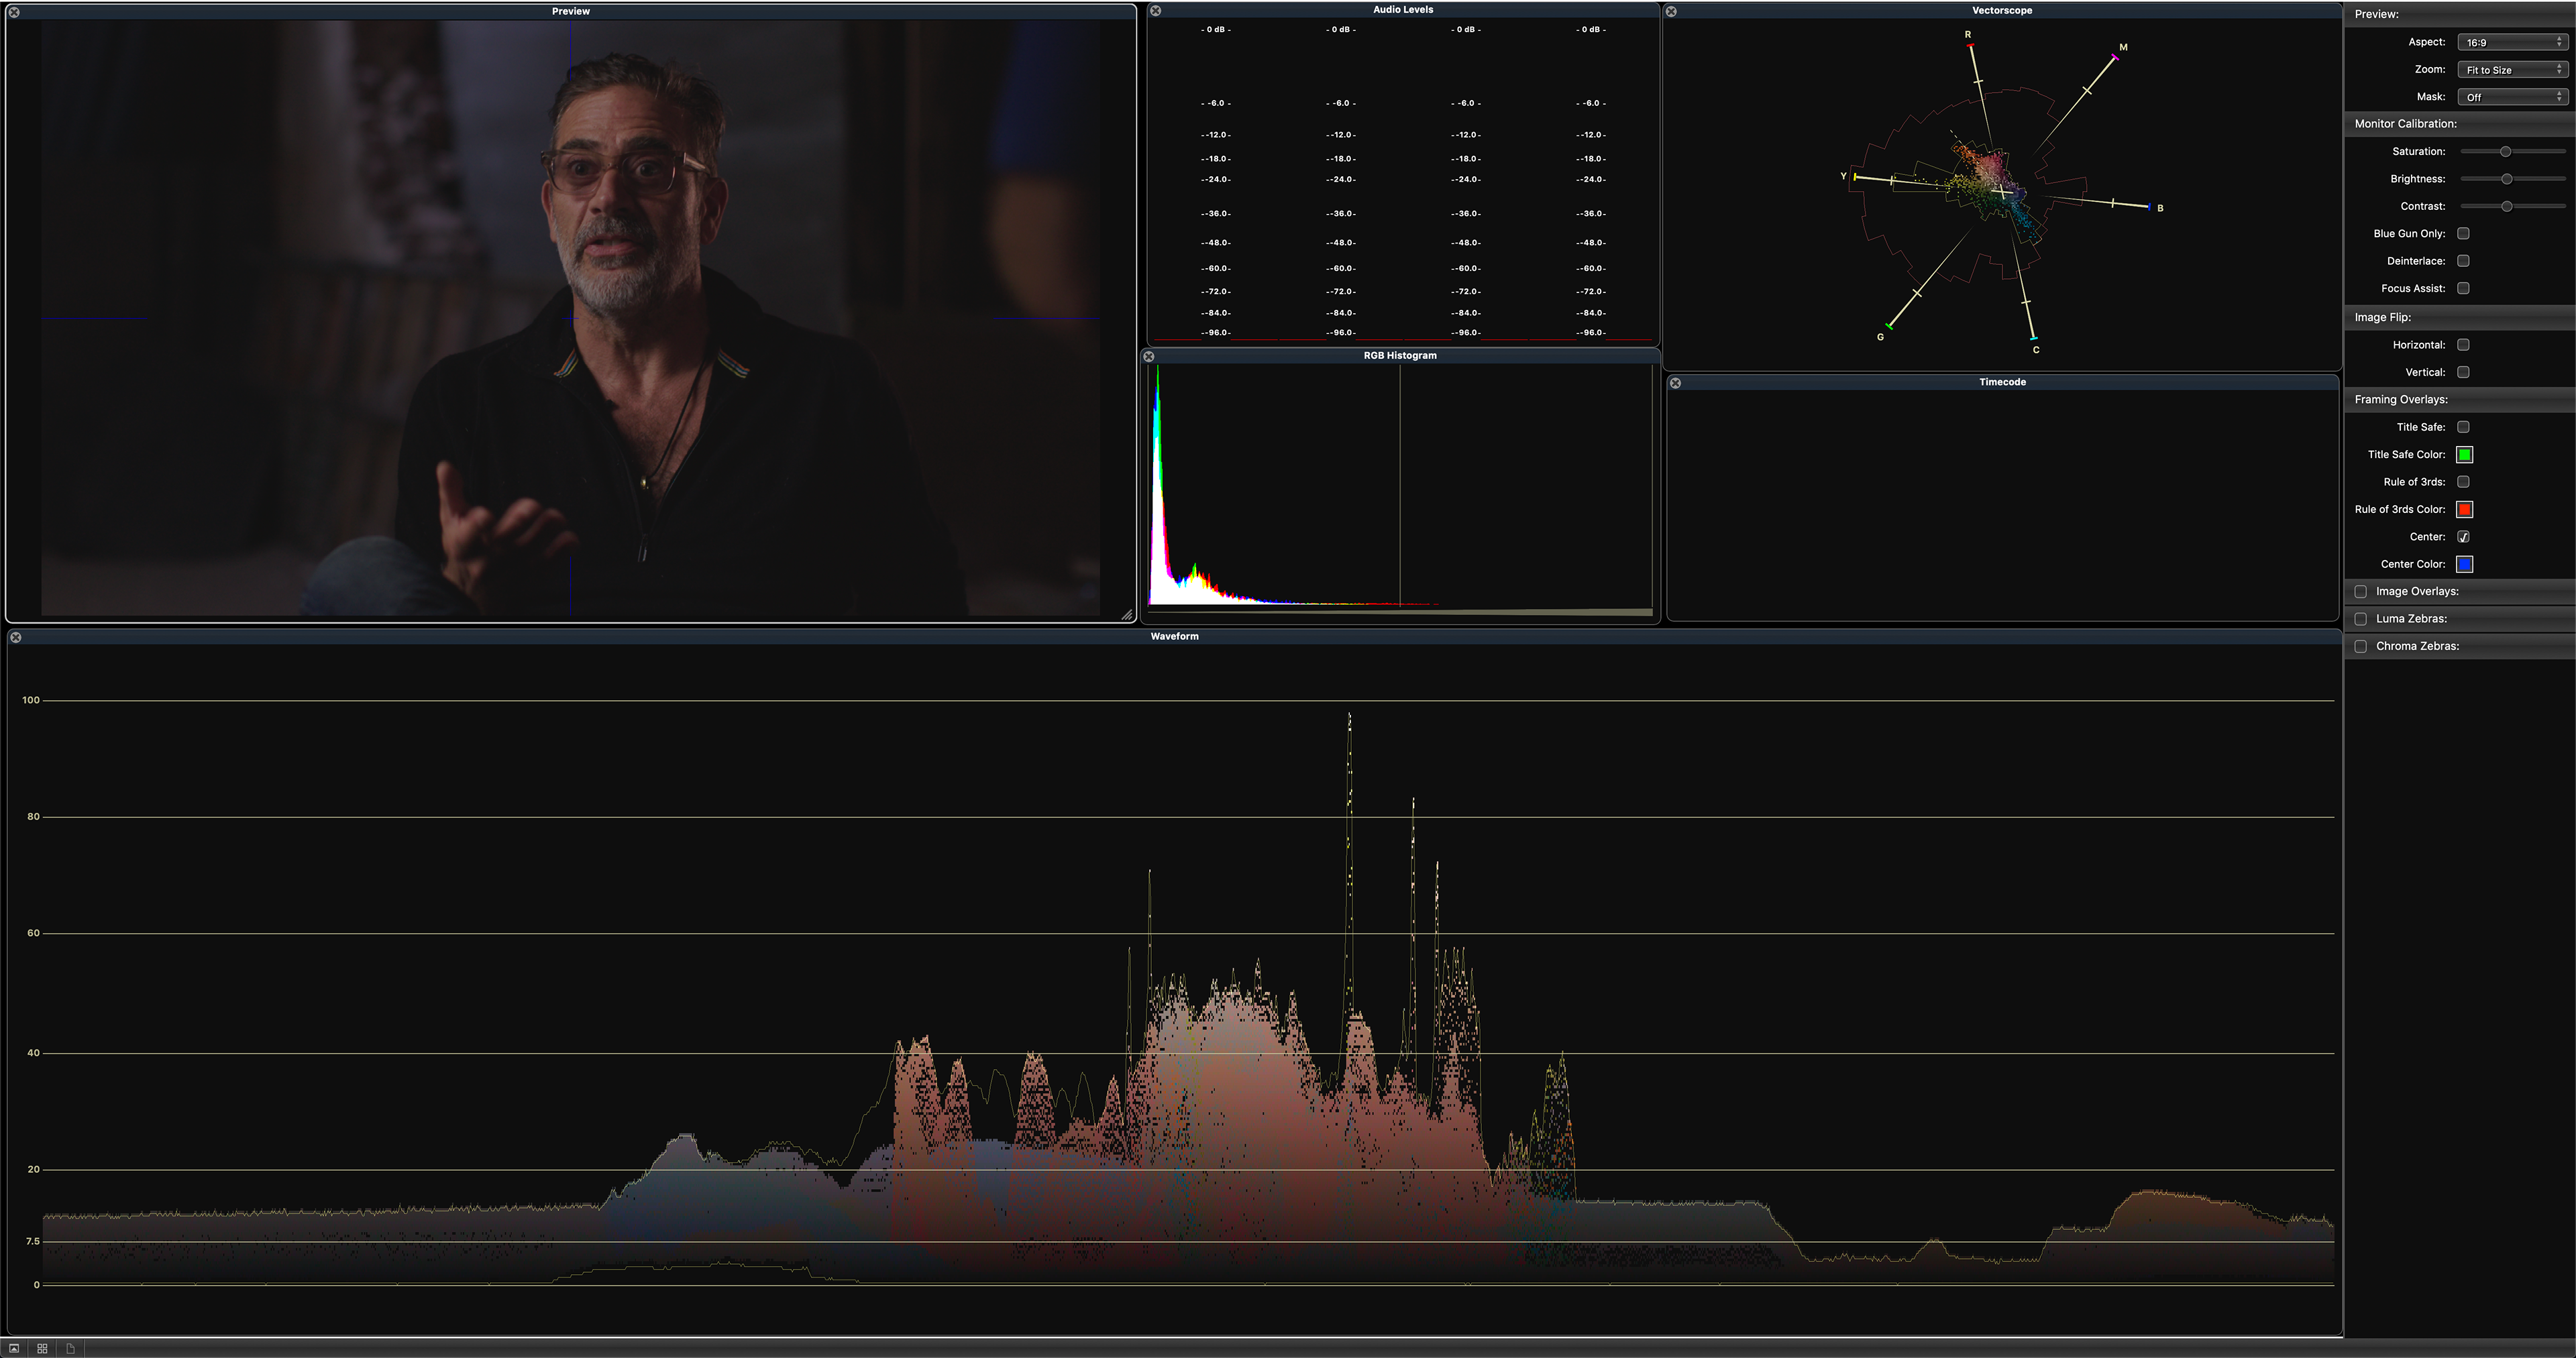Screen dimensions: 2576x1358
Task: Click the document page icon in bottom bar
Action: 70,1348
